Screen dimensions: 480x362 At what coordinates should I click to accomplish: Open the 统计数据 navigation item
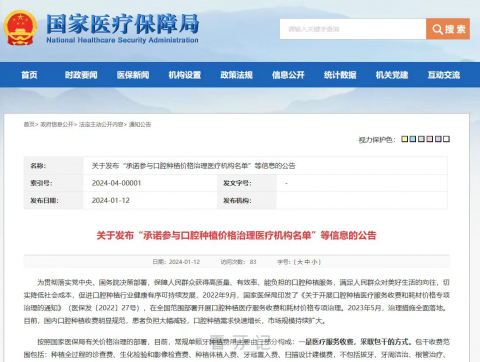340,75
